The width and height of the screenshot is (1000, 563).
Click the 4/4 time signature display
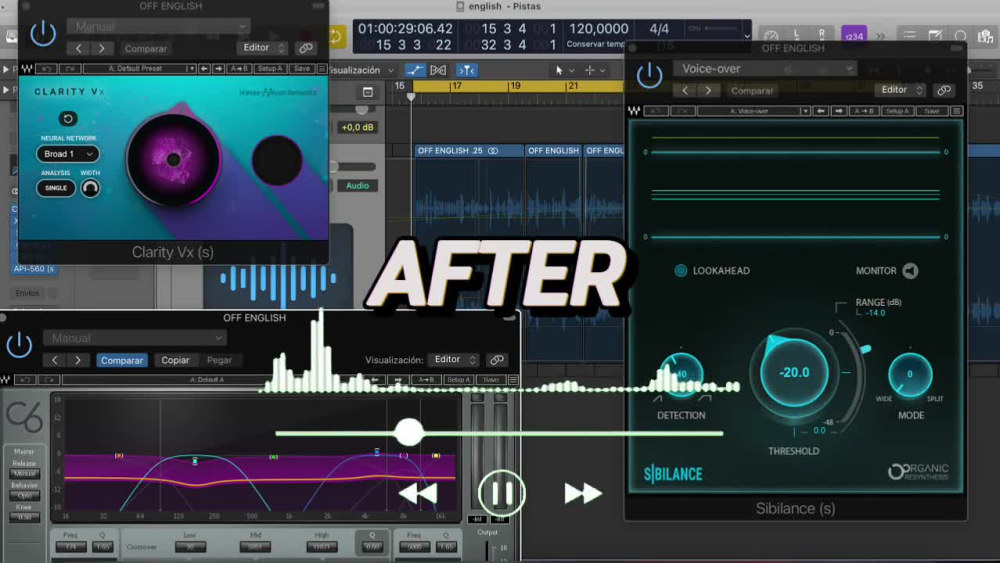click(659, 29)
